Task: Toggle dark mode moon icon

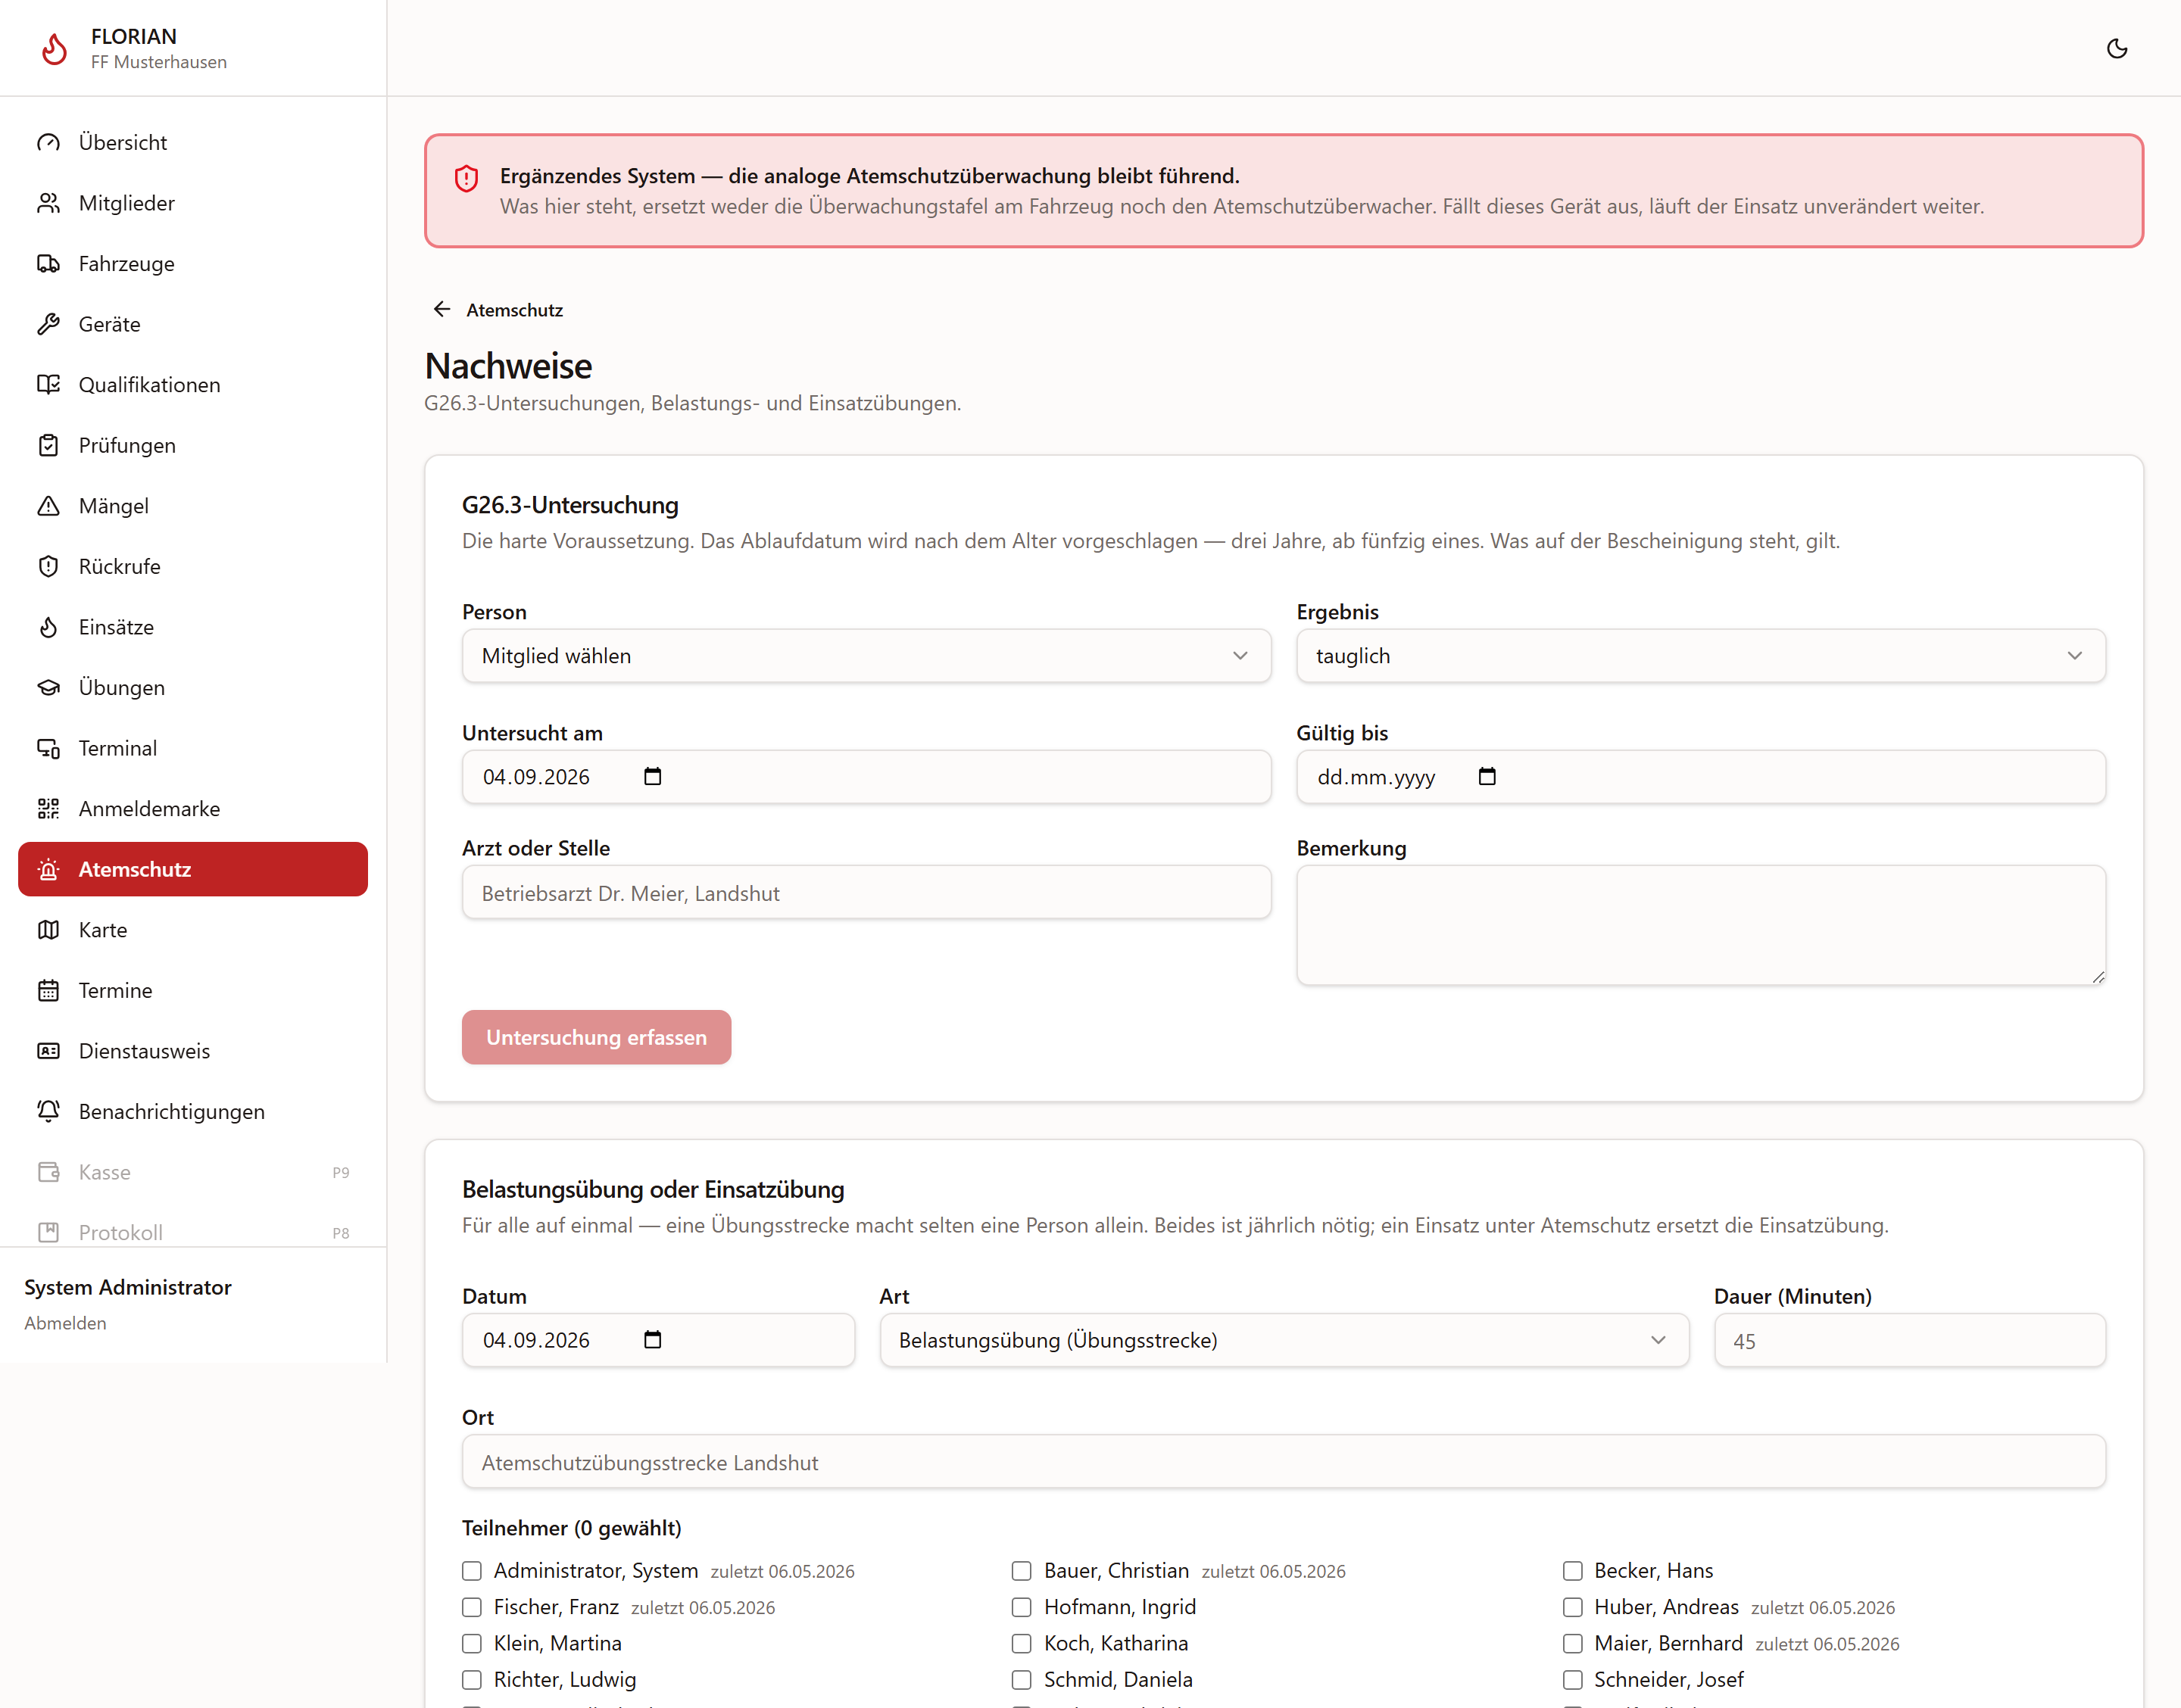Action: 2116,48
